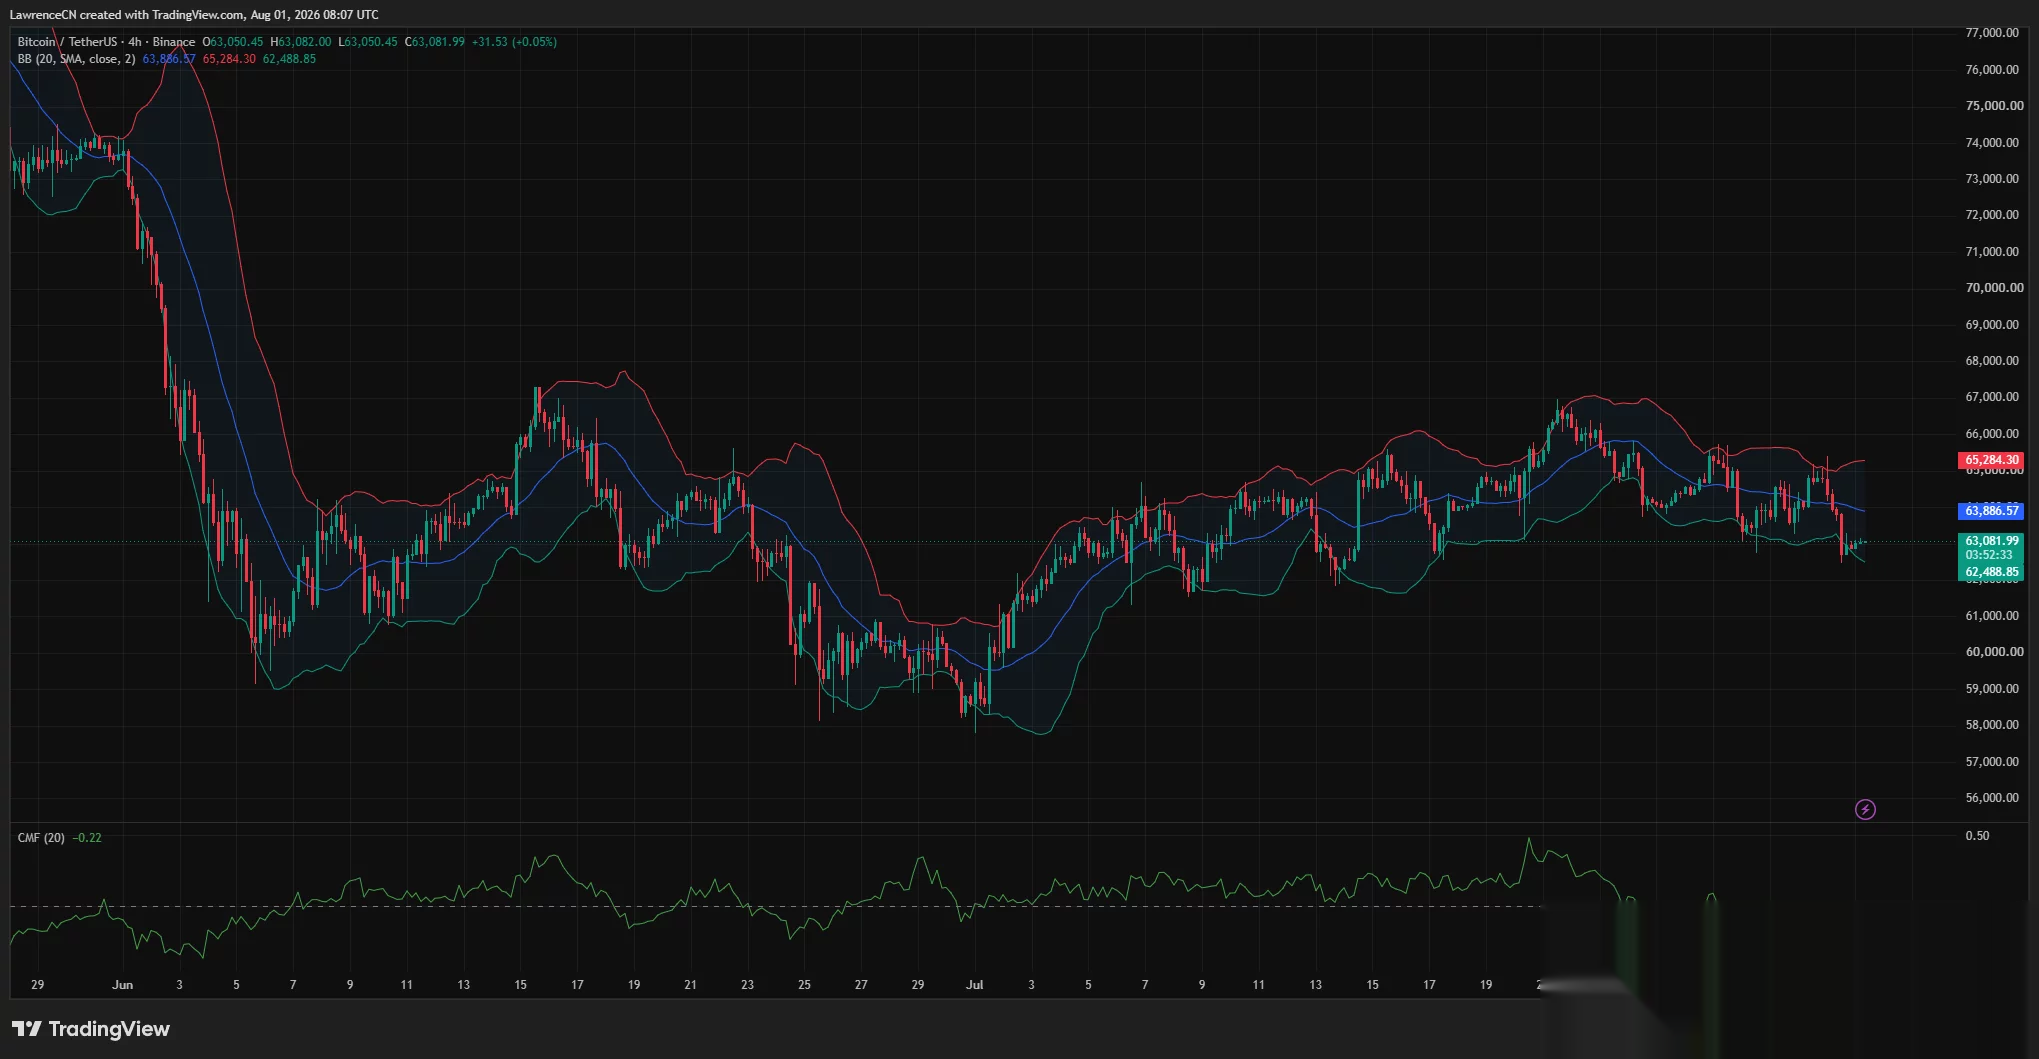Click the 71,000.00 price axis label
Screen dimensions: 2039x1059
(x=1992, y=252)
